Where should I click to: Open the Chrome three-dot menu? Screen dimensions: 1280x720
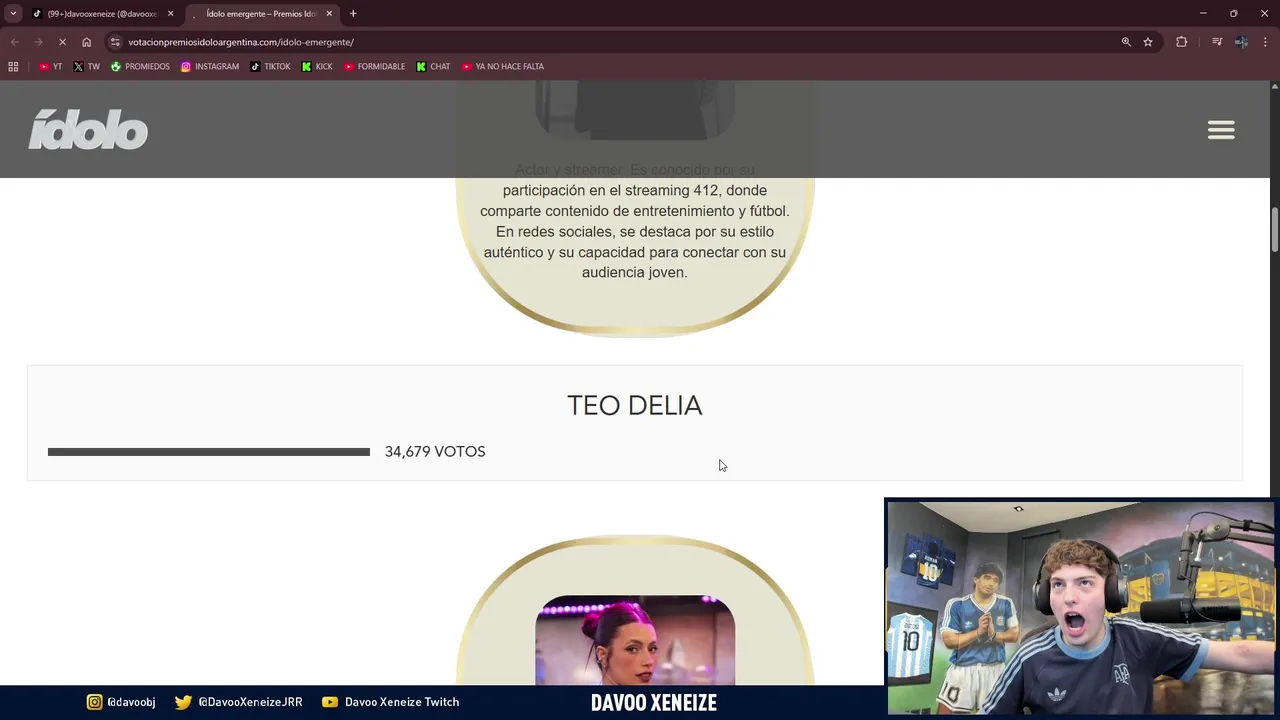click(1266, 42)
